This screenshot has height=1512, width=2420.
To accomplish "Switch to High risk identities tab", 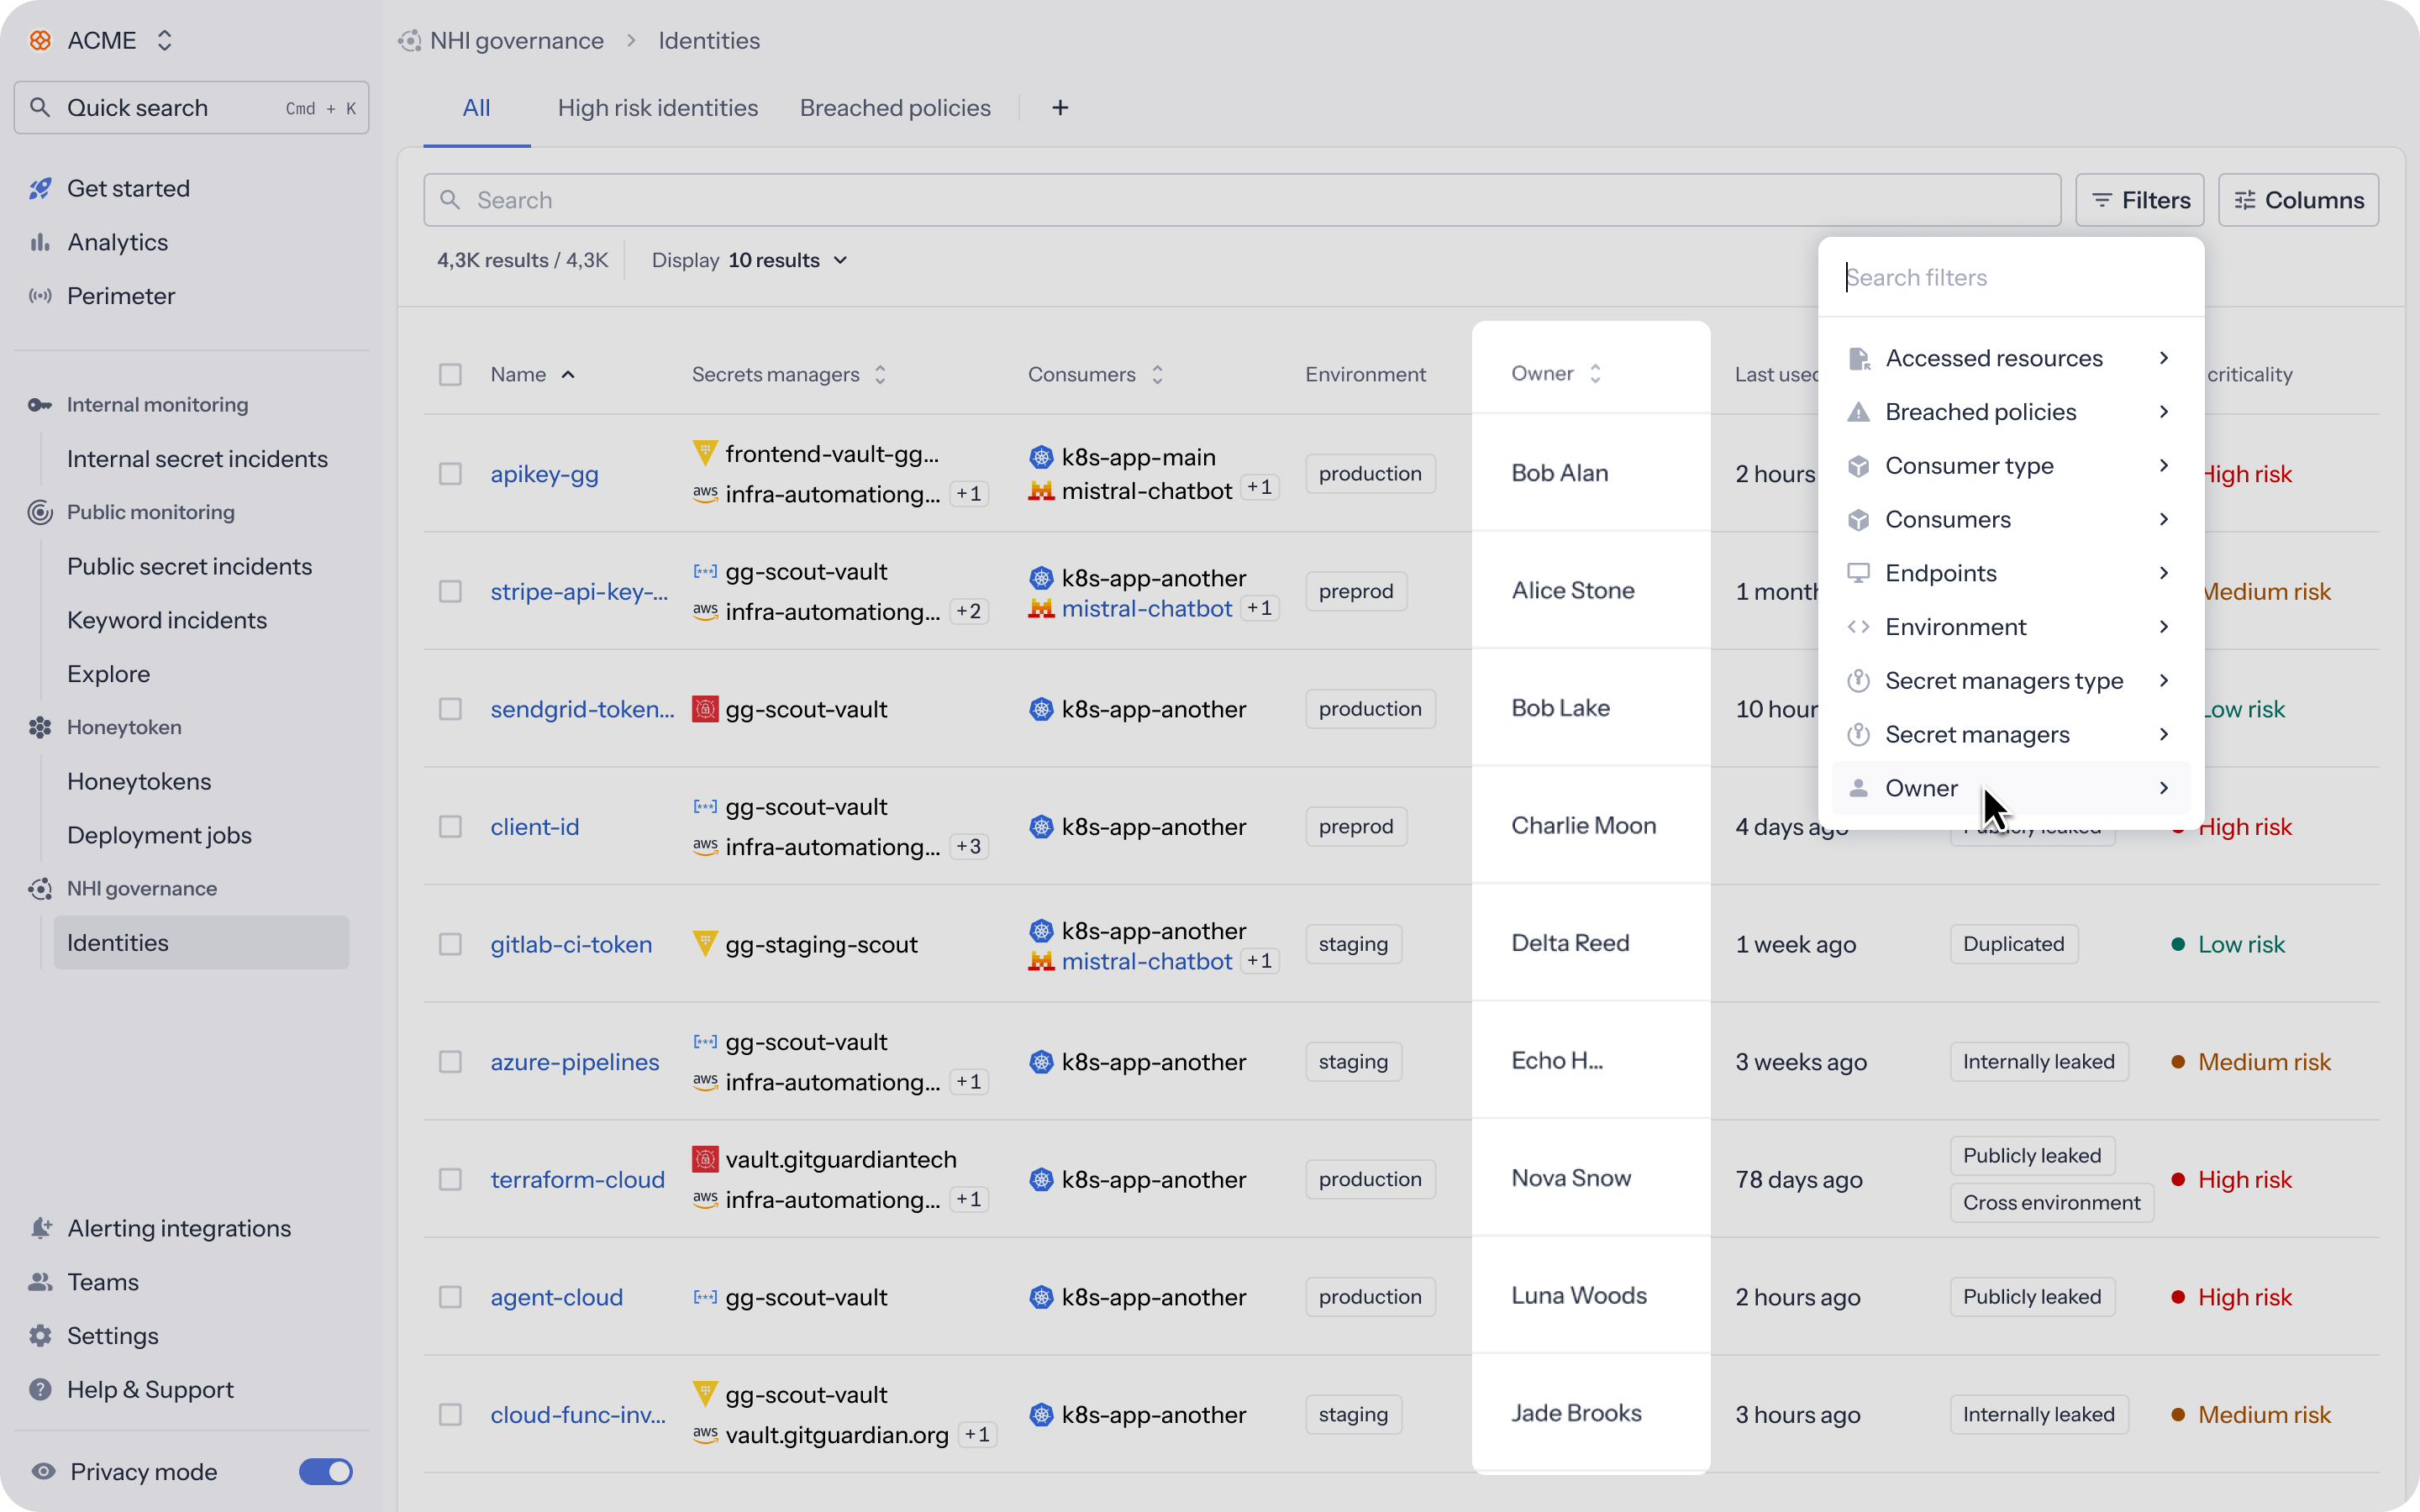I will click(x=657, y=108).
